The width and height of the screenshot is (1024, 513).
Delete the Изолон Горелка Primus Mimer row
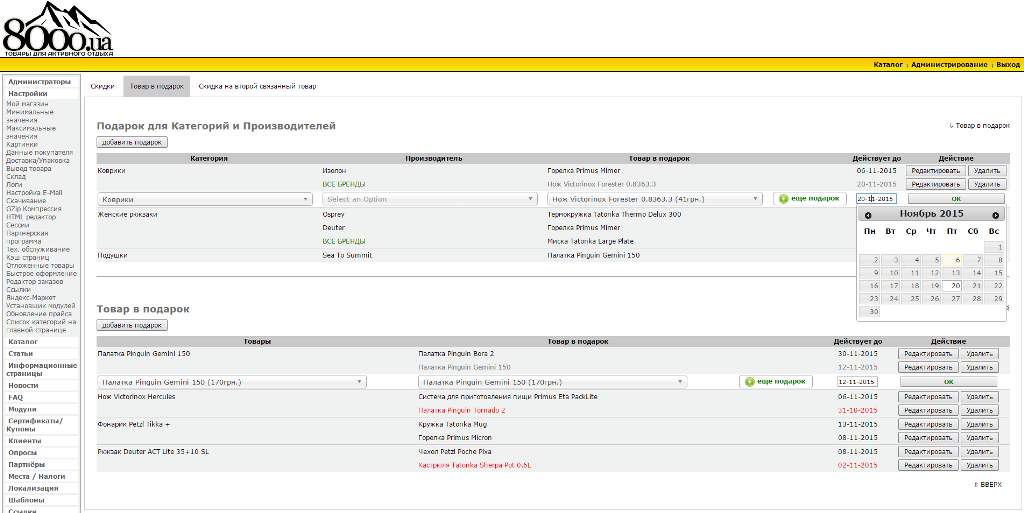pyautogui.click(x=987, y=170)
